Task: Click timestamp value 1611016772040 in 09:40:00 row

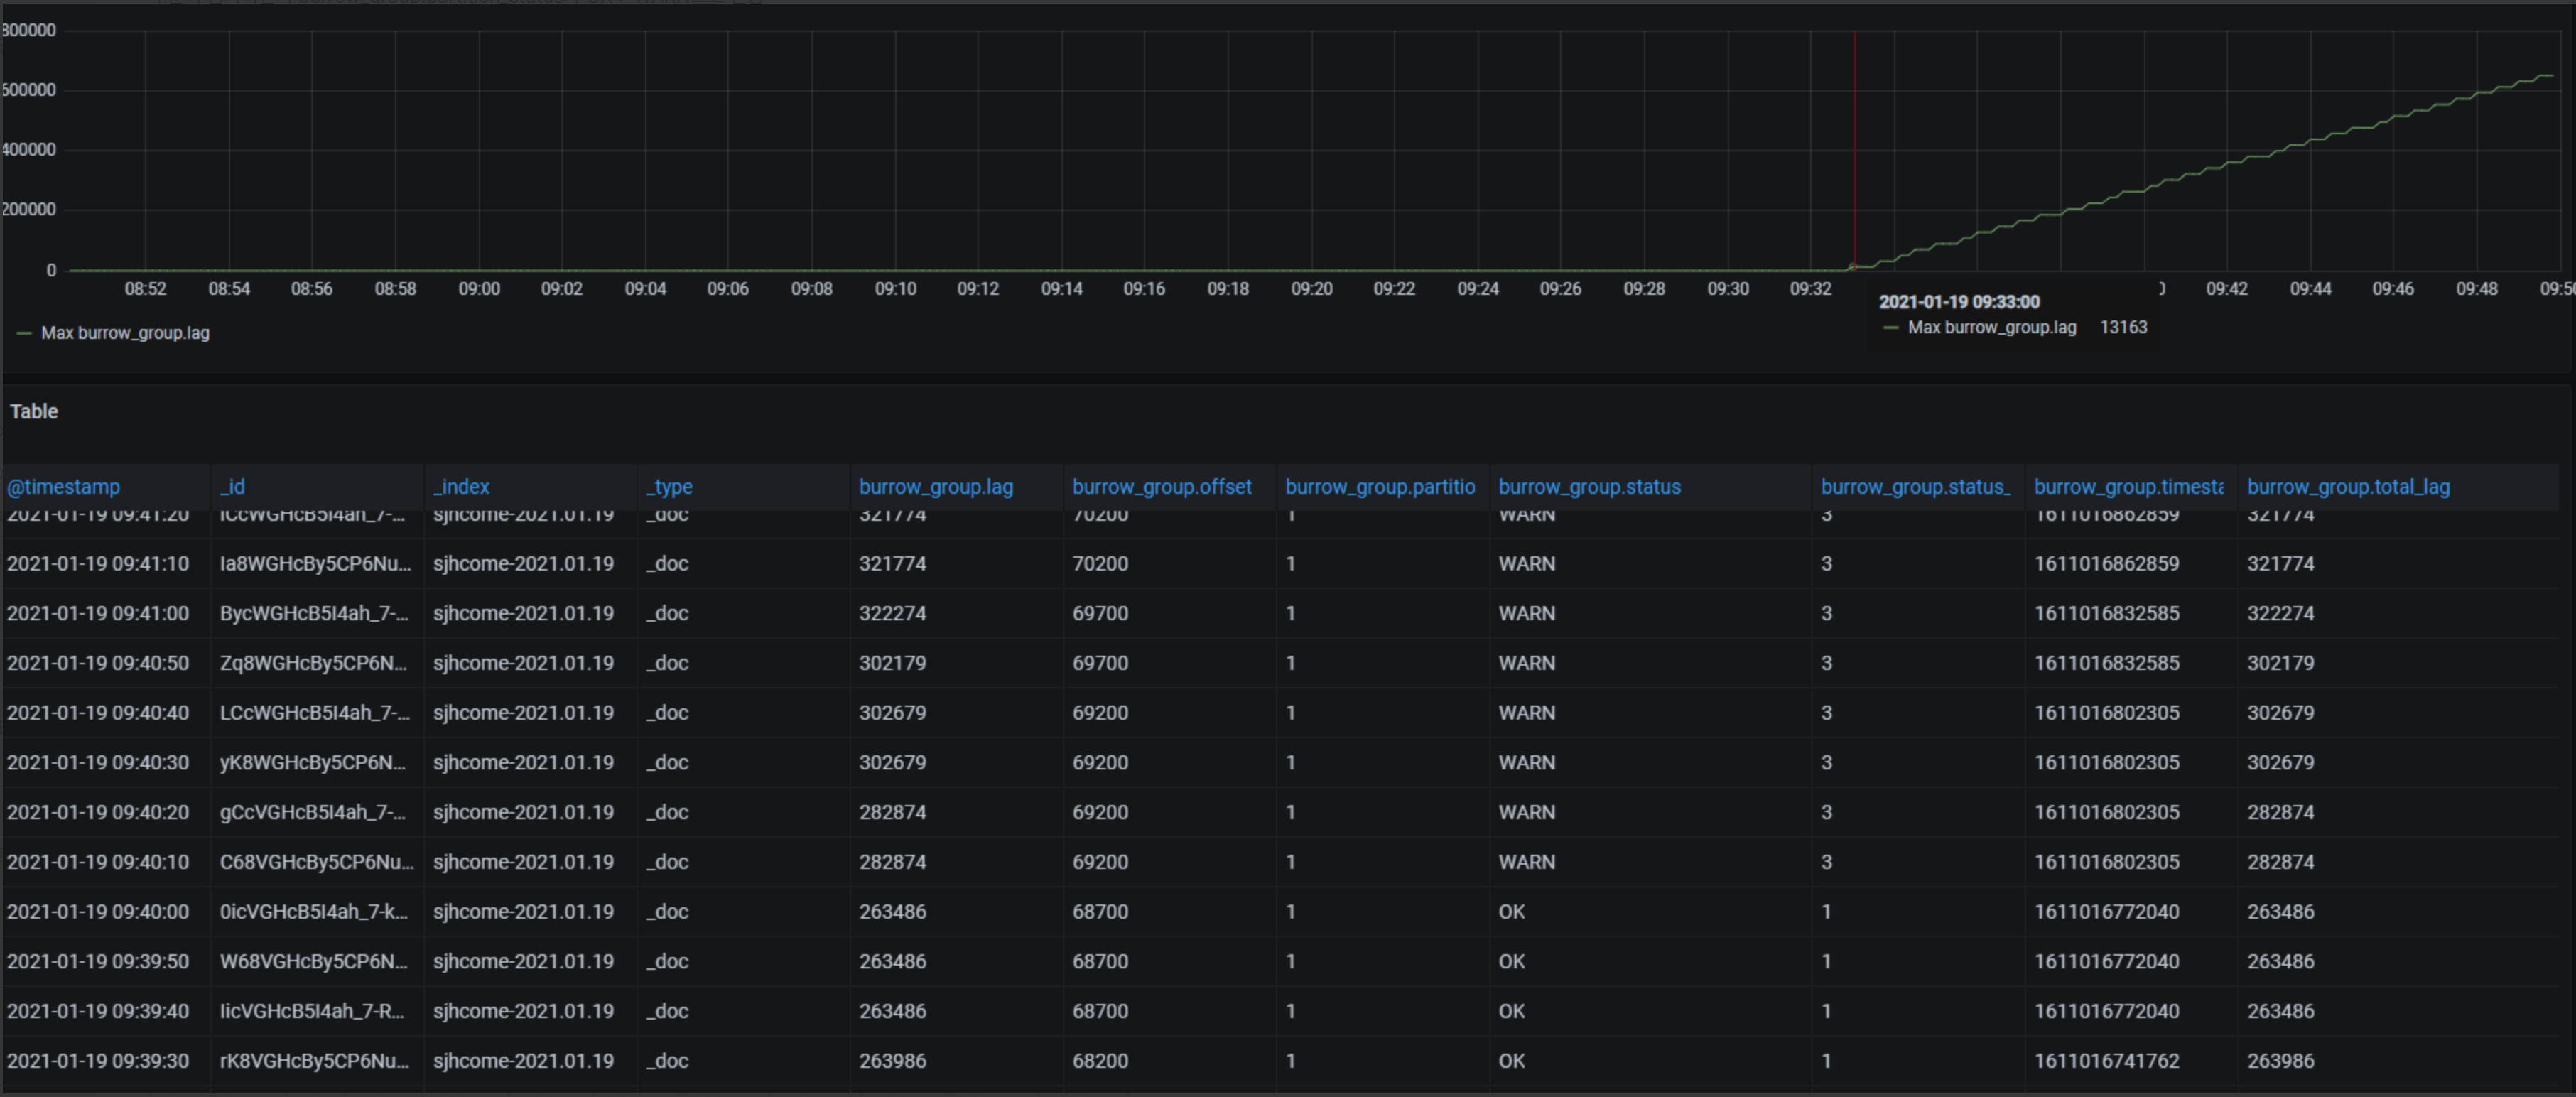Action: coord(2106,912)
